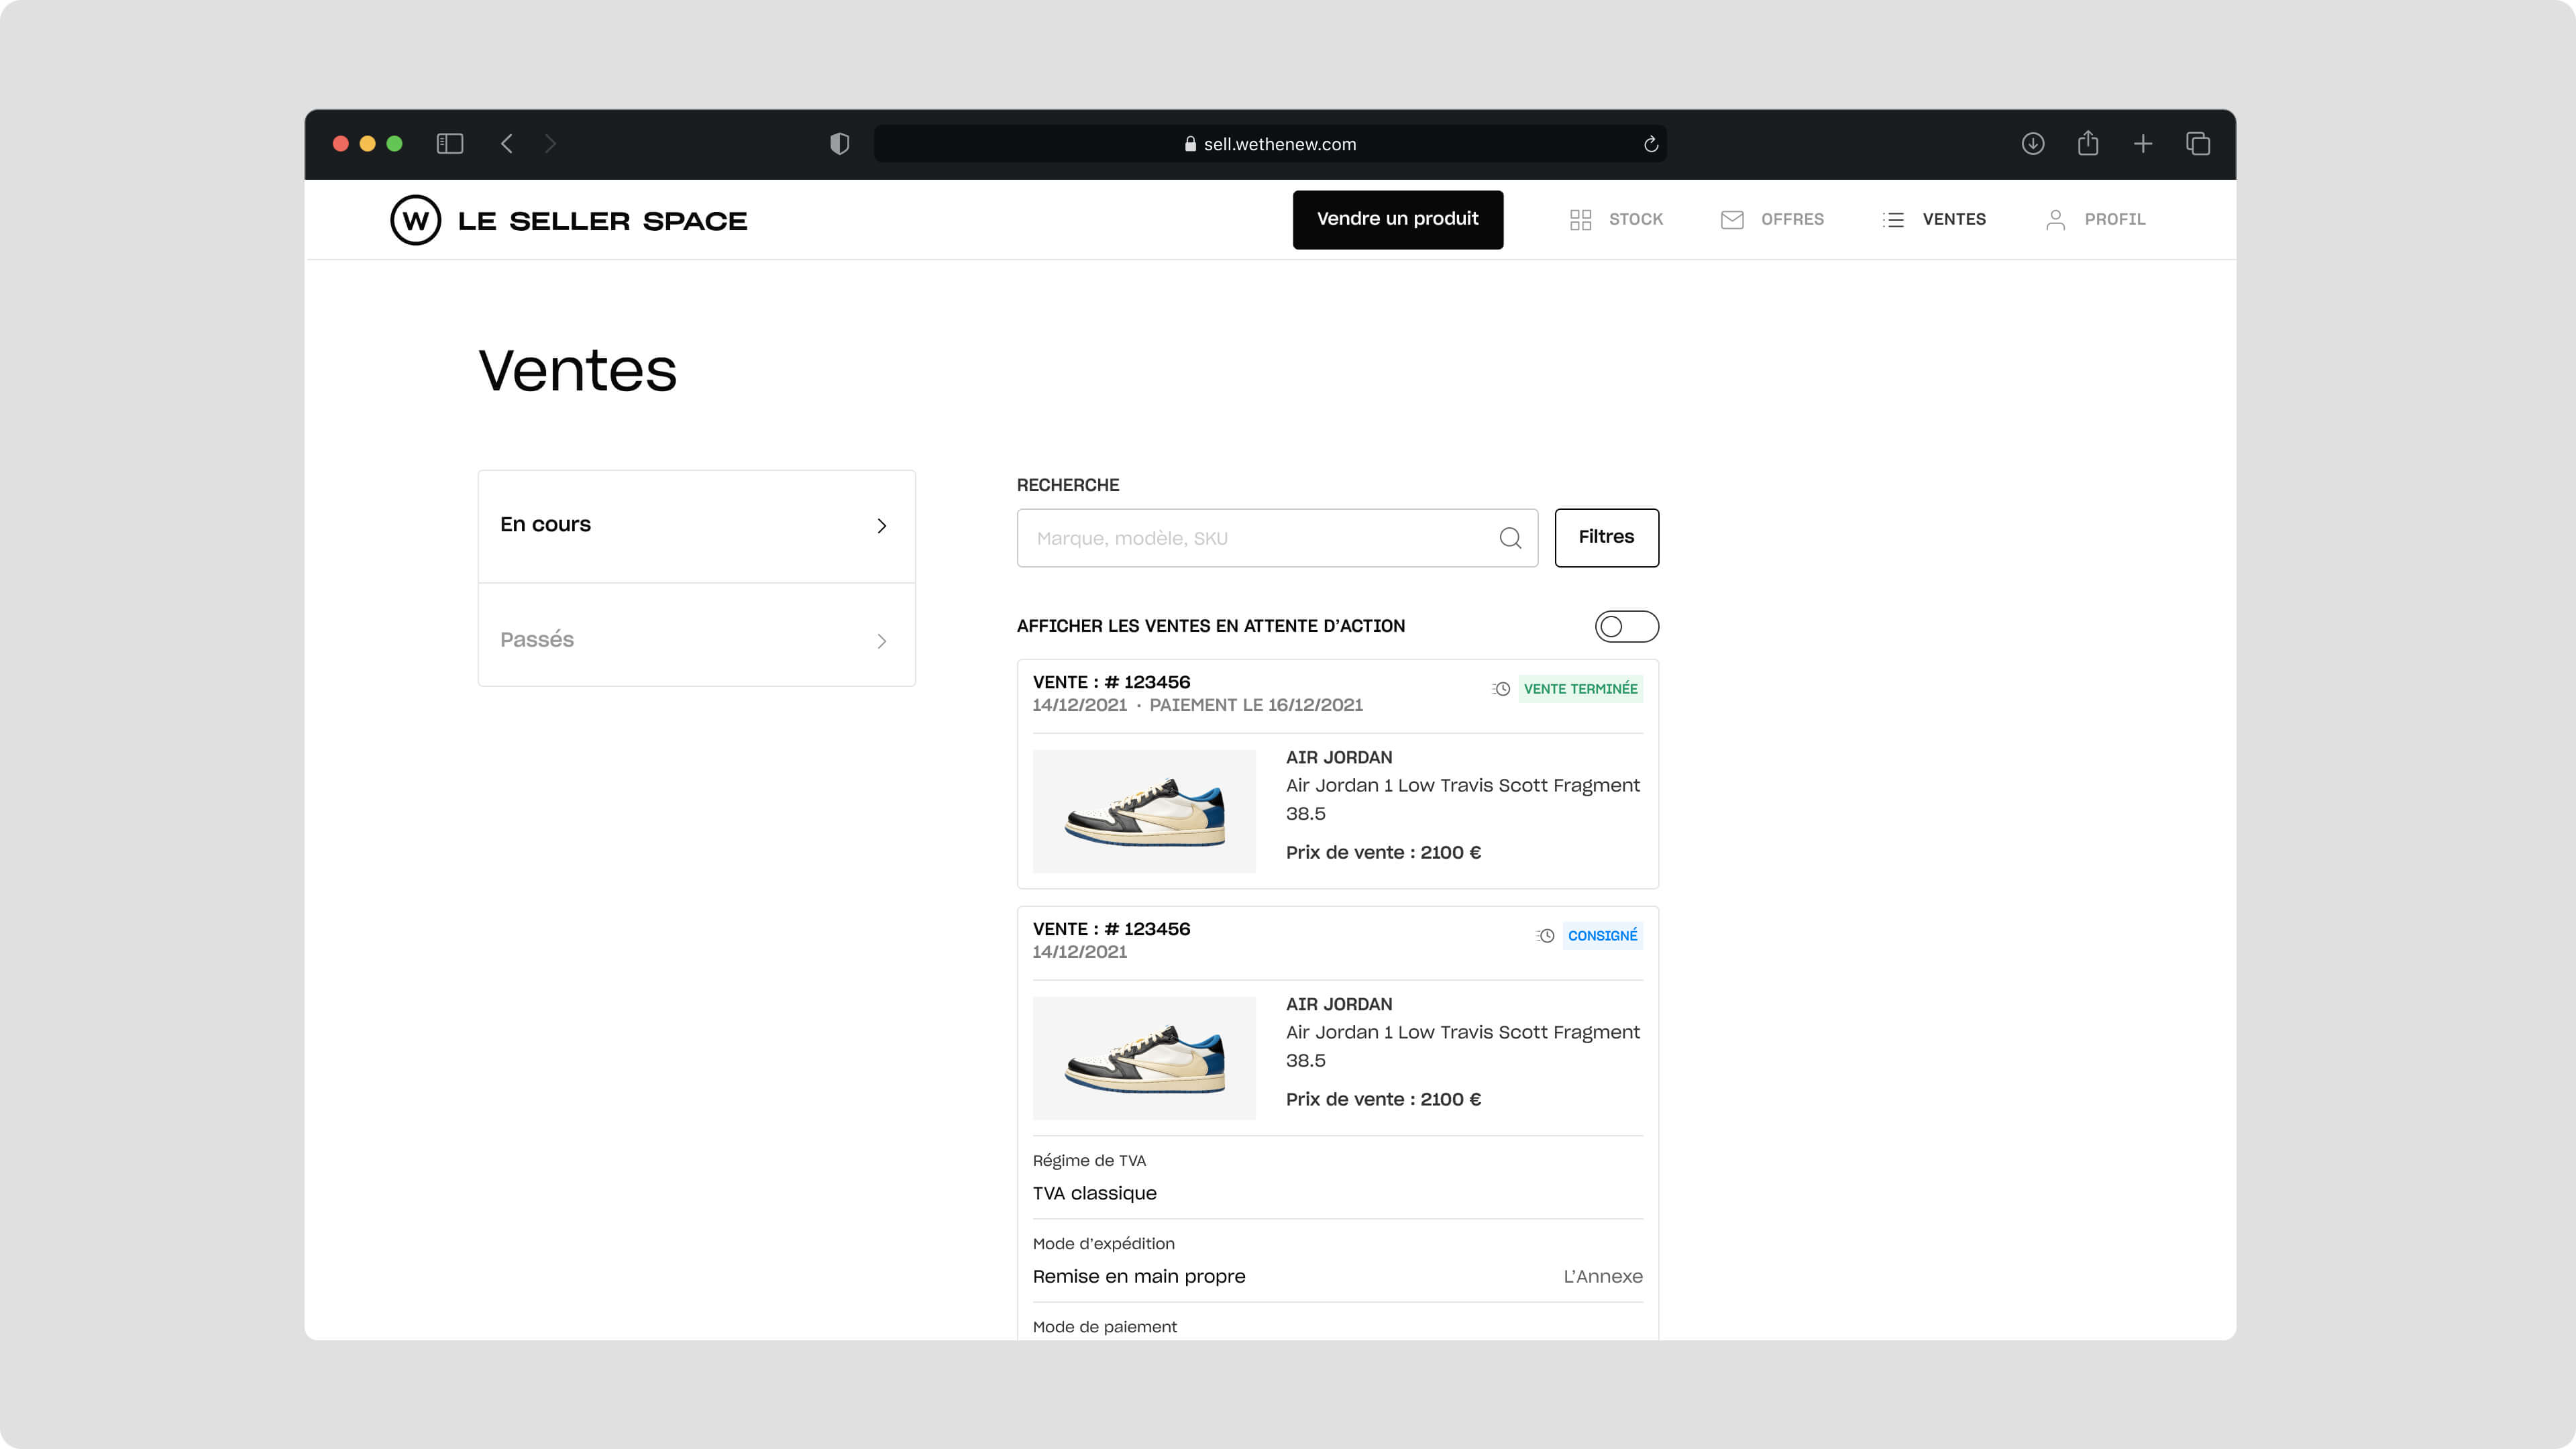Click the Profil person icon

(2056, 220)
